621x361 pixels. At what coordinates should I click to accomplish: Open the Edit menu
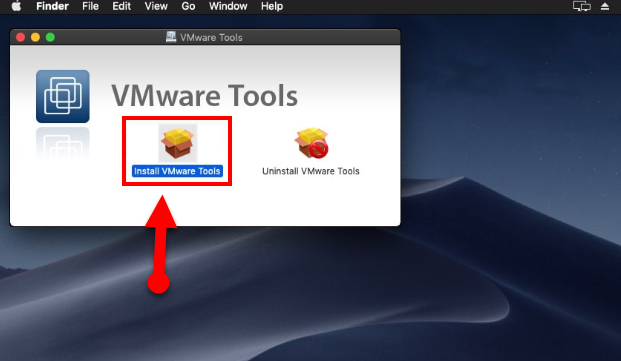(x=121, y=6)
